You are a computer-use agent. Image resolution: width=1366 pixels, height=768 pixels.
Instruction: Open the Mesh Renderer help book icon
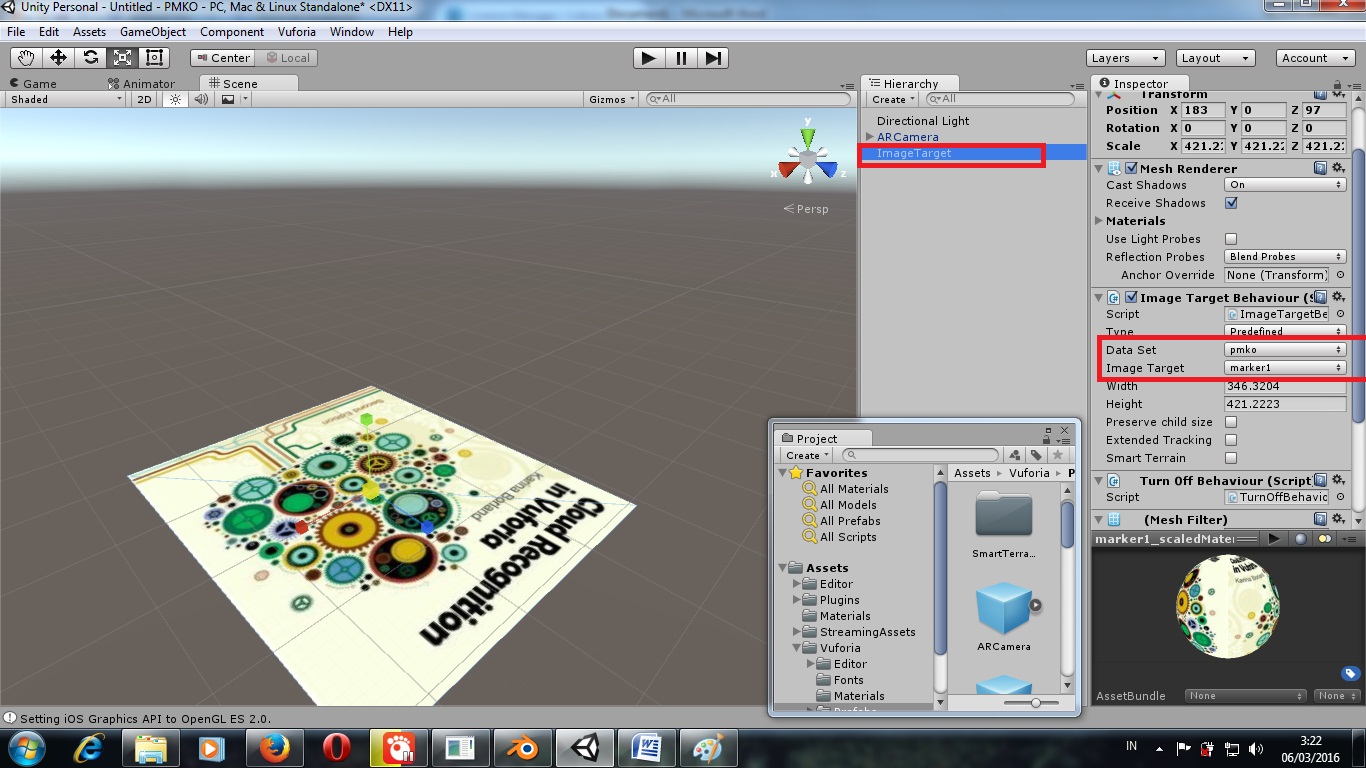1320,168
